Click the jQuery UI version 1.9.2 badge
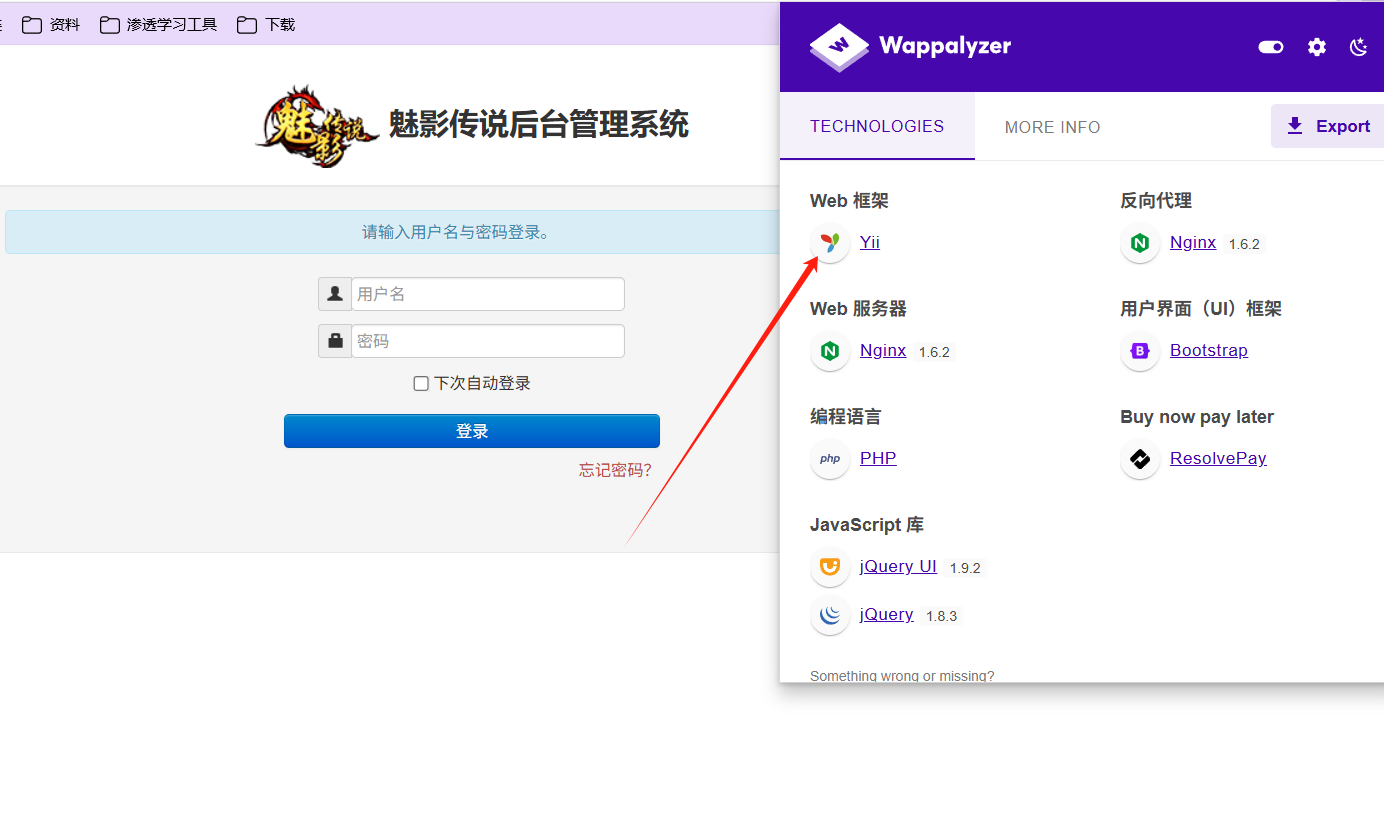The image size is (1384, 817). coord(965,568)
